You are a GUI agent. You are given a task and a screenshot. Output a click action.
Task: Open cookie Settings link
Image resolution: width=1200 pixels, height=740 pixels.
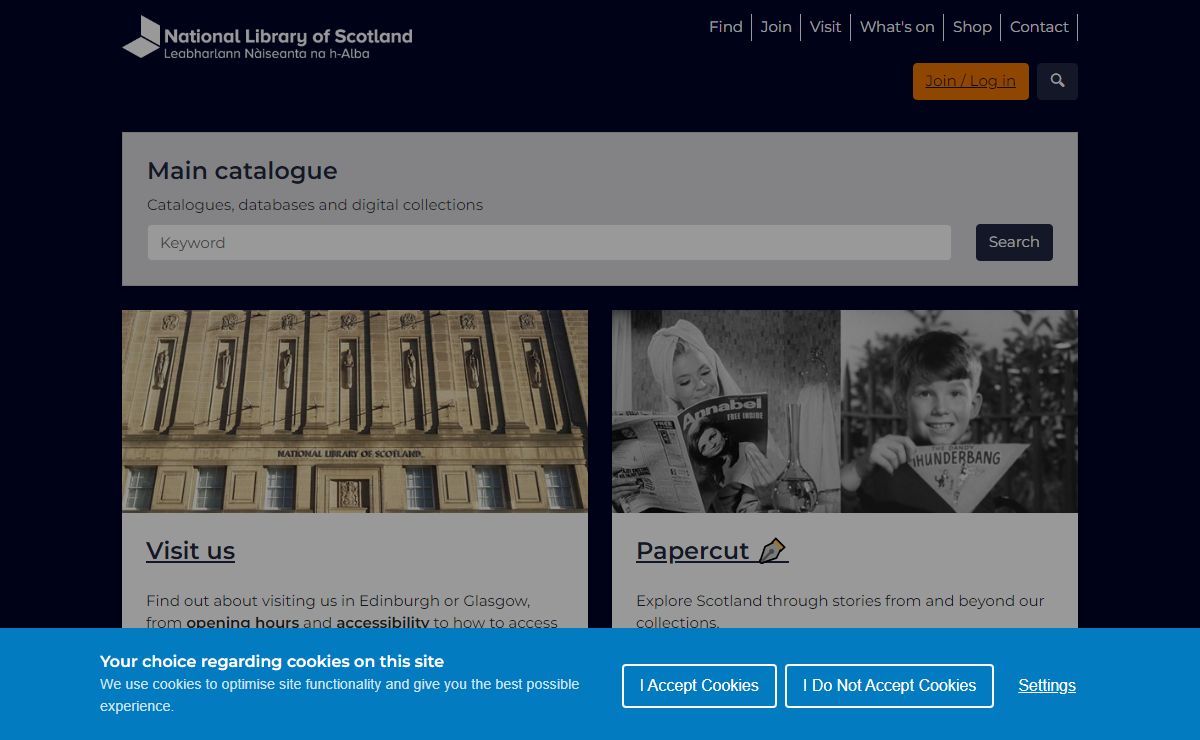coord(1047,686)
